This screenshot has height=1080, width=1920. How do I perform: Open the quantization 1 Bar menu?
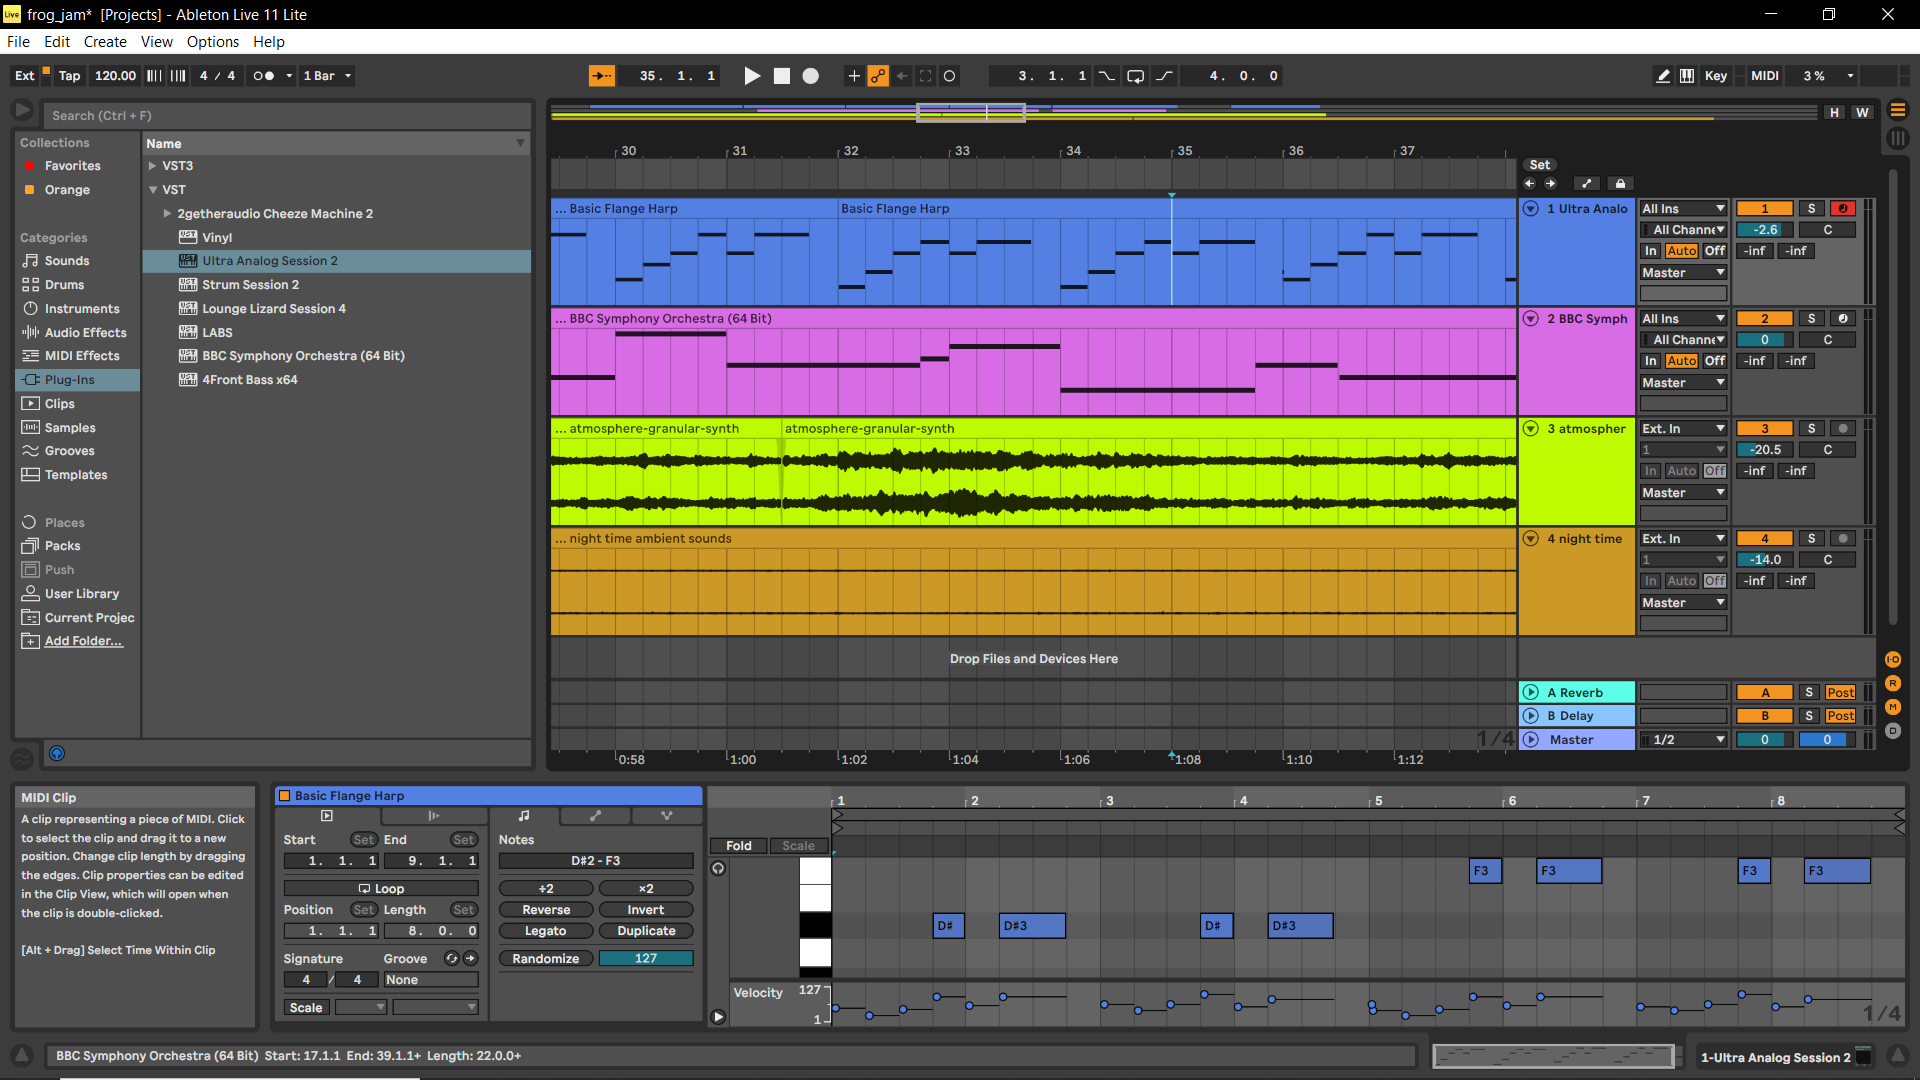click(326, 76)
